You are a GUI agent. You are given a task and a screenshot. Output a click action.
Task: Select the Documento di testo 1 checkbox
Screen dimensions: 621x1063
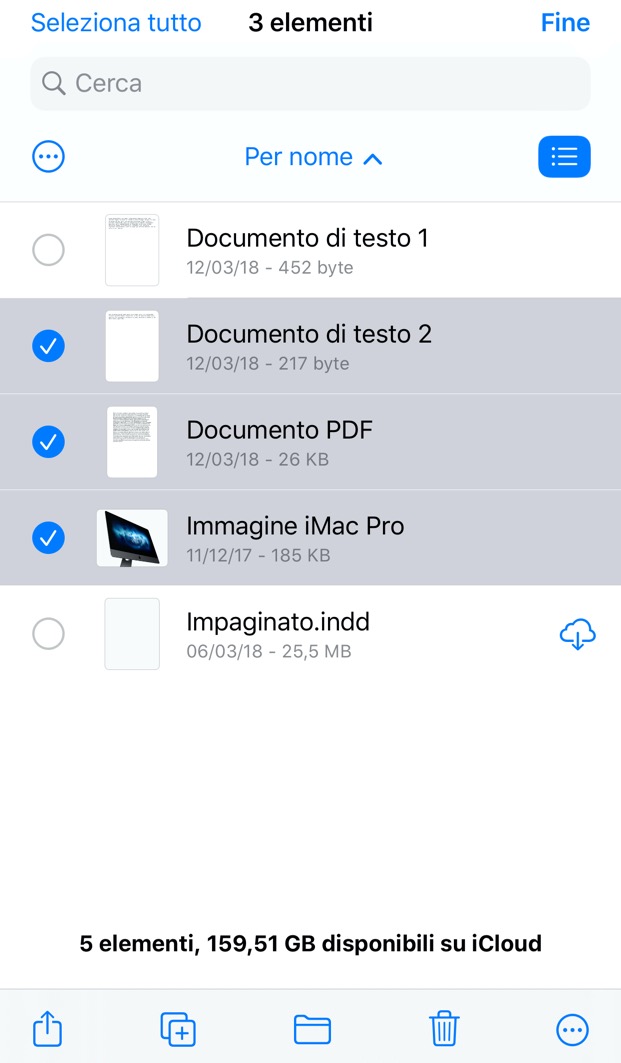pyautogui.click(x=48, y=250)
